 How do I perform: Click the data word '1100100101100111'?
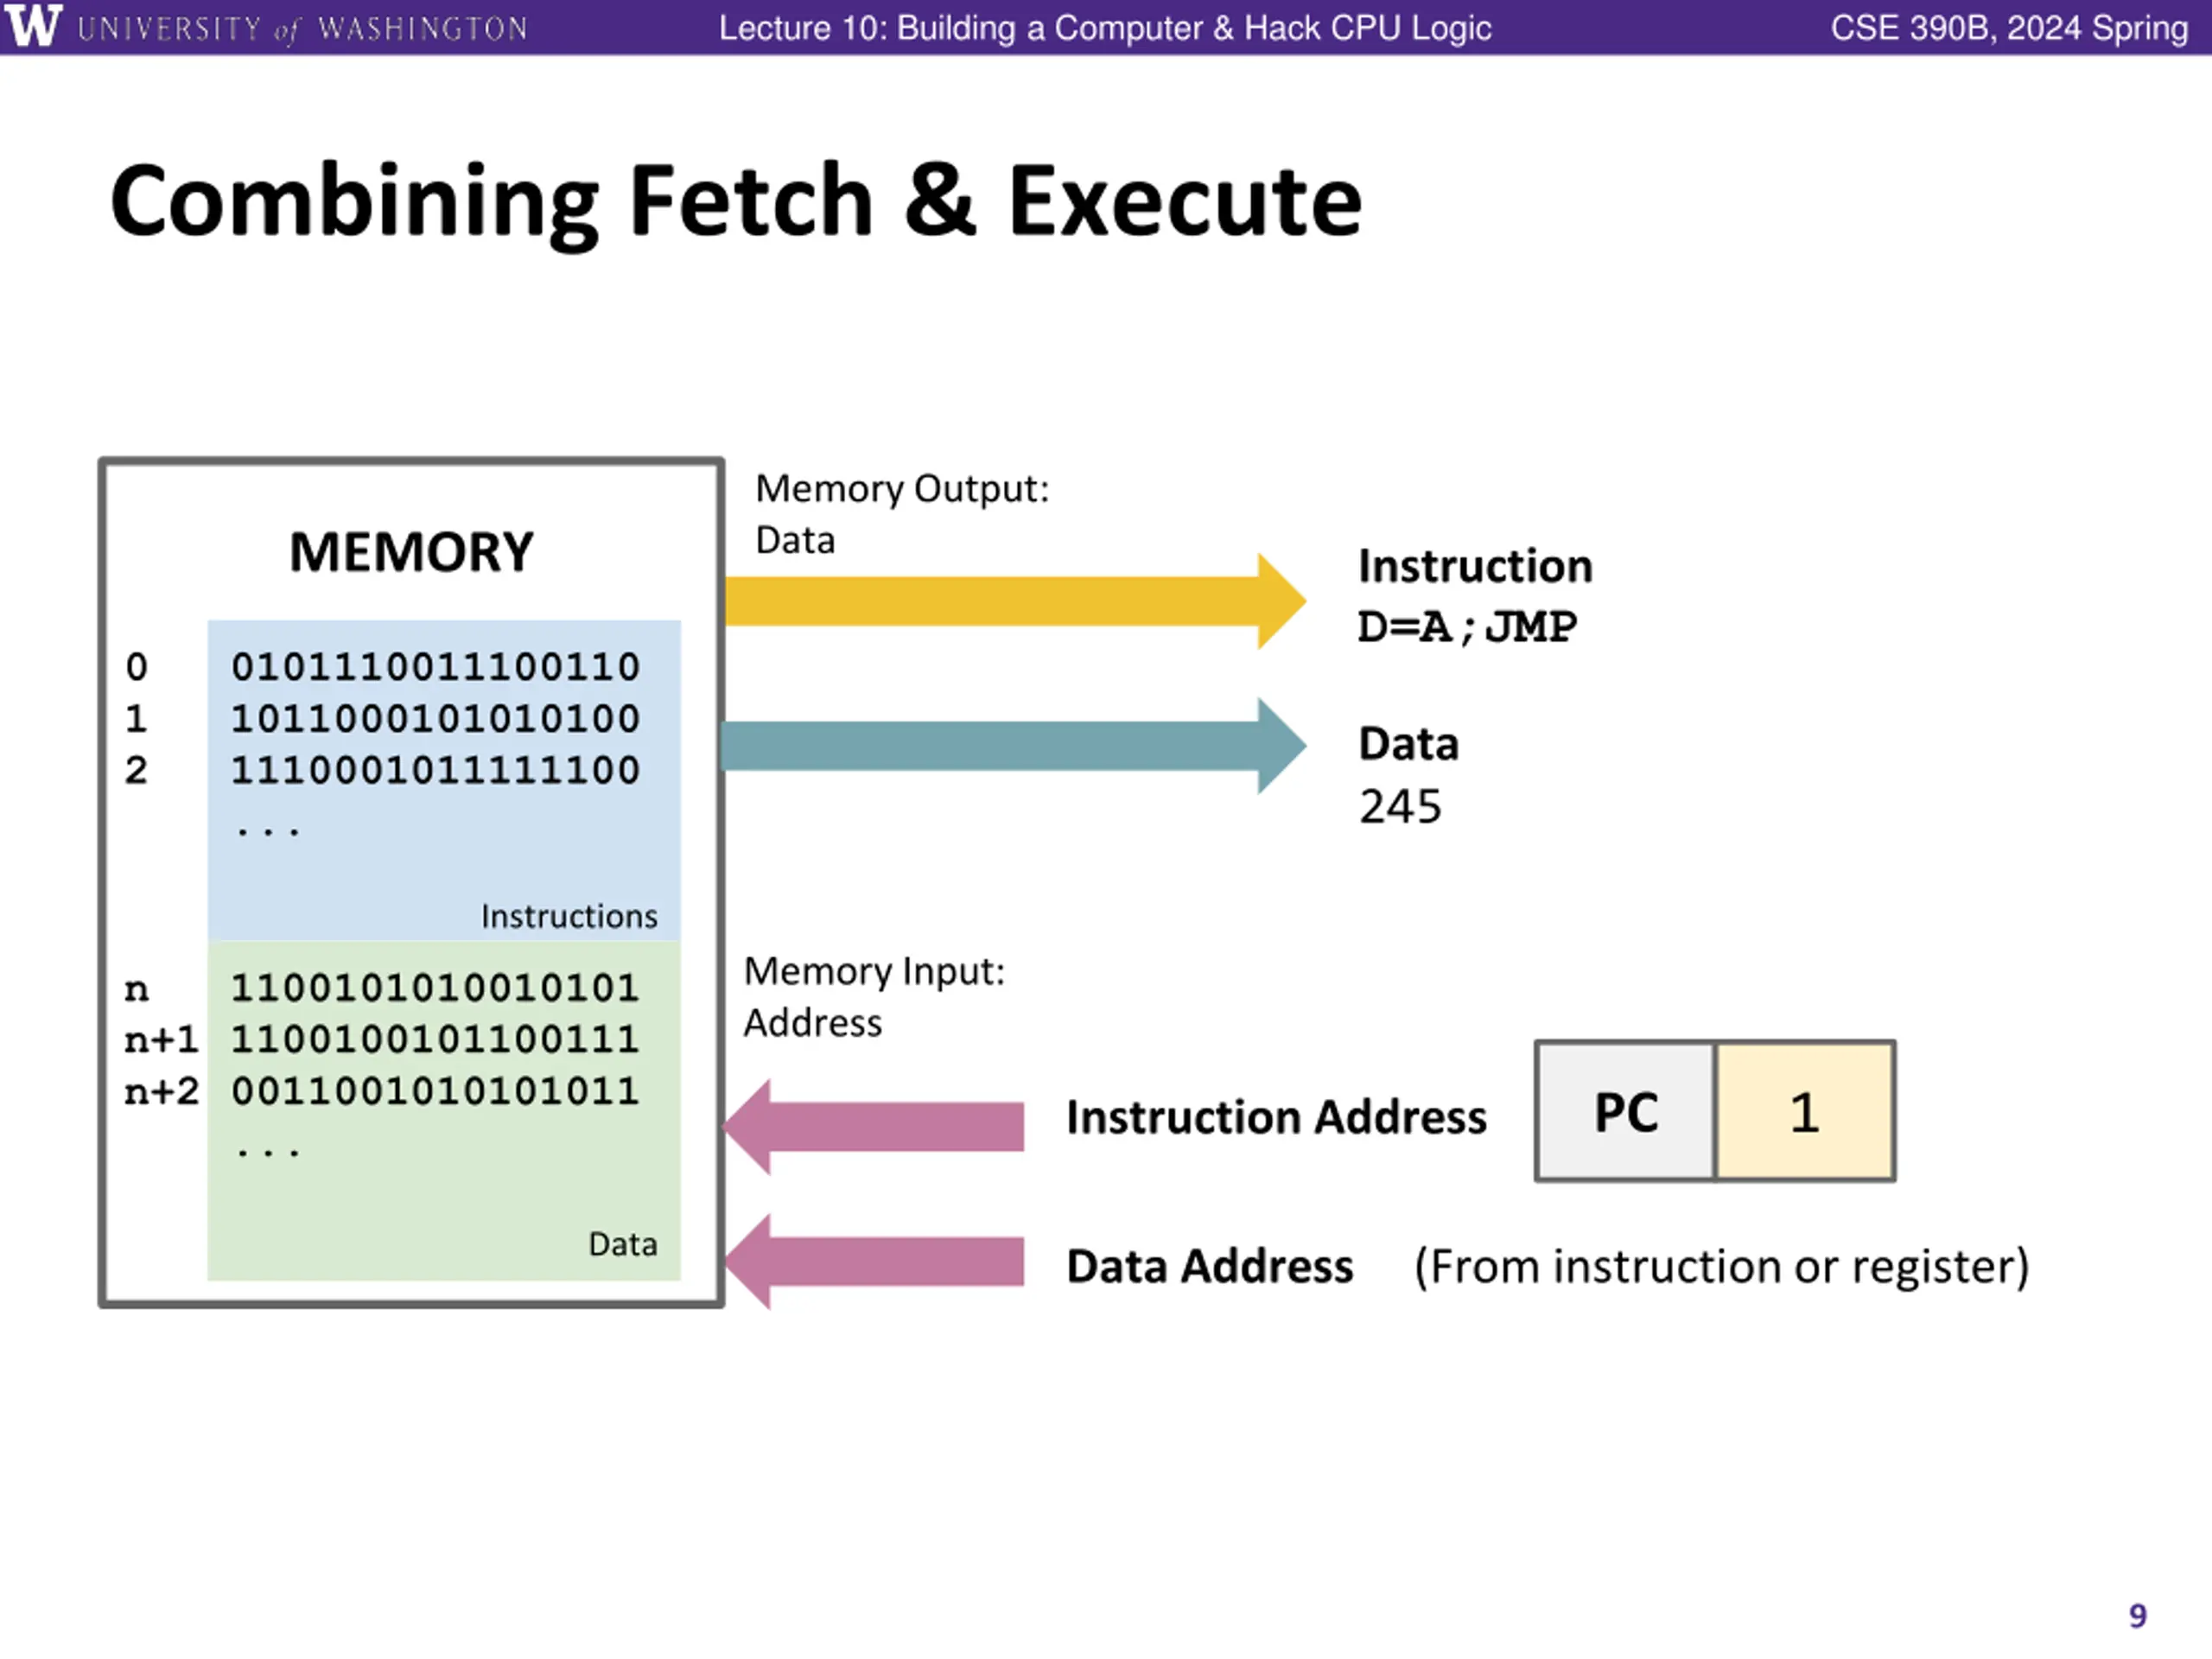pyautogui.click(x=435, y=1039)
